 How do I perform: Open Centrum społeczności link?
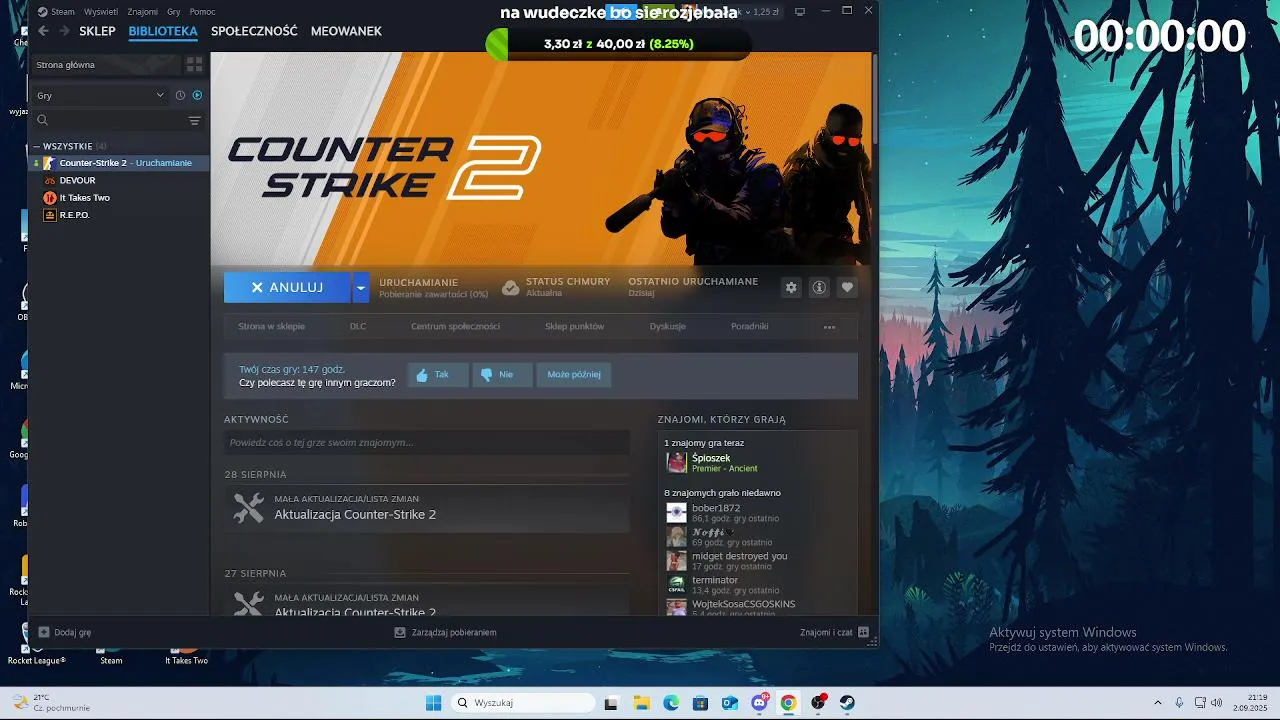pos(455,327)
